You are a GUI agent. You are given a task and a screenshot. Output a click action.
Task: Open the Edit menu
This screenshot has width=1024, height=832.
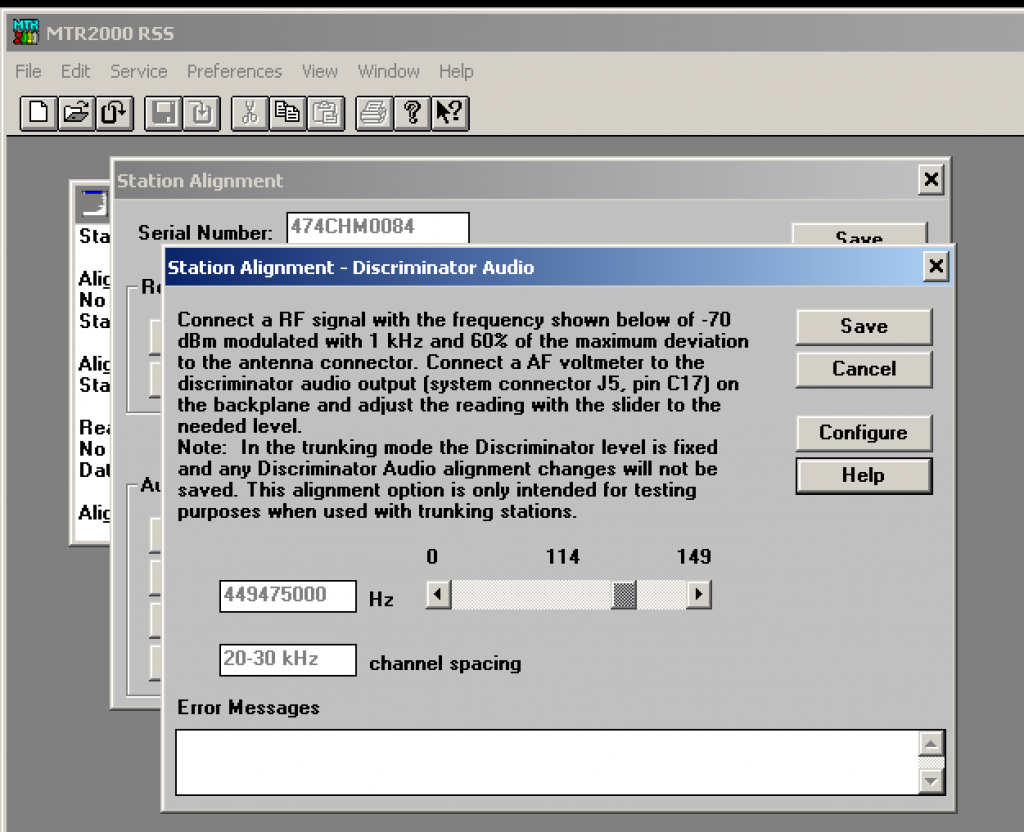(x=75, y=71)
